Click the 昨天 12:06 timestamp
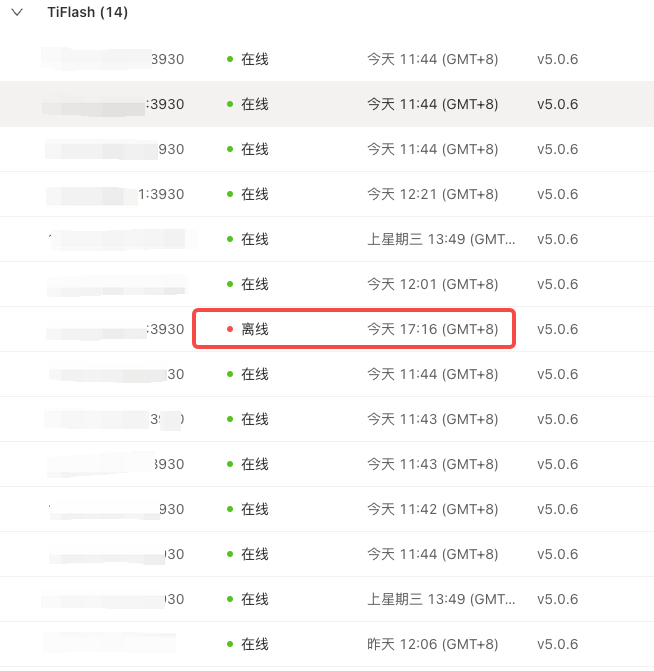The height and width of the screenshot is (671, 654). tap(432, 644)
